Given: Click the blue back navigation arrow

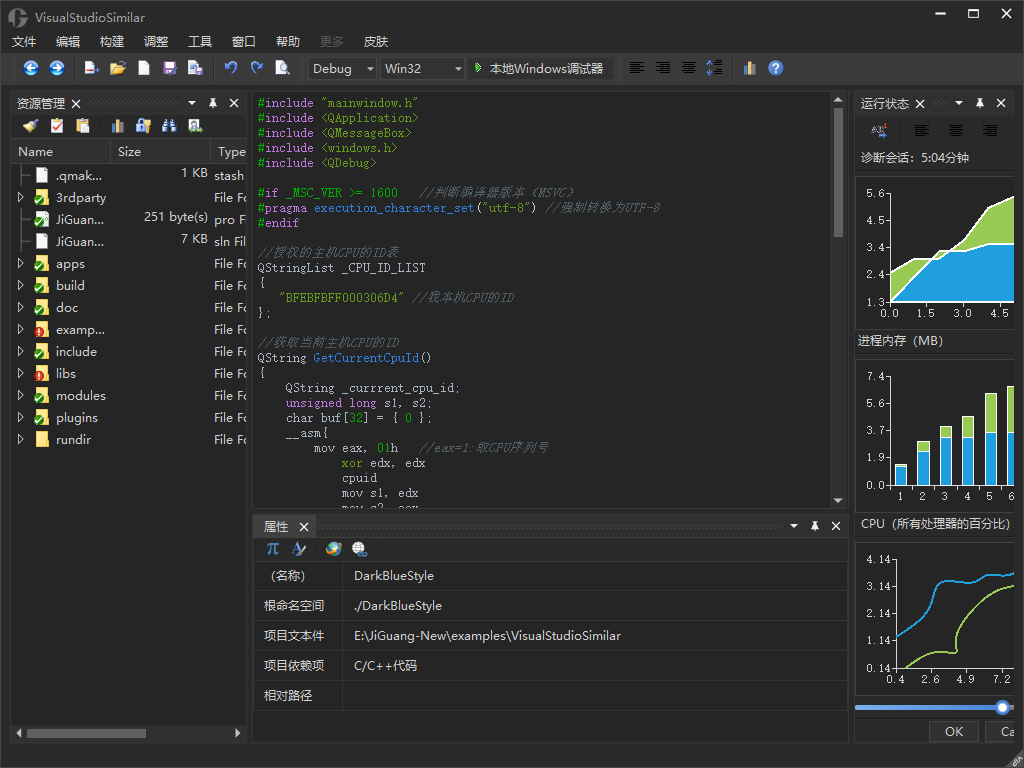Looking at the screenshot, I should (31, 68).
